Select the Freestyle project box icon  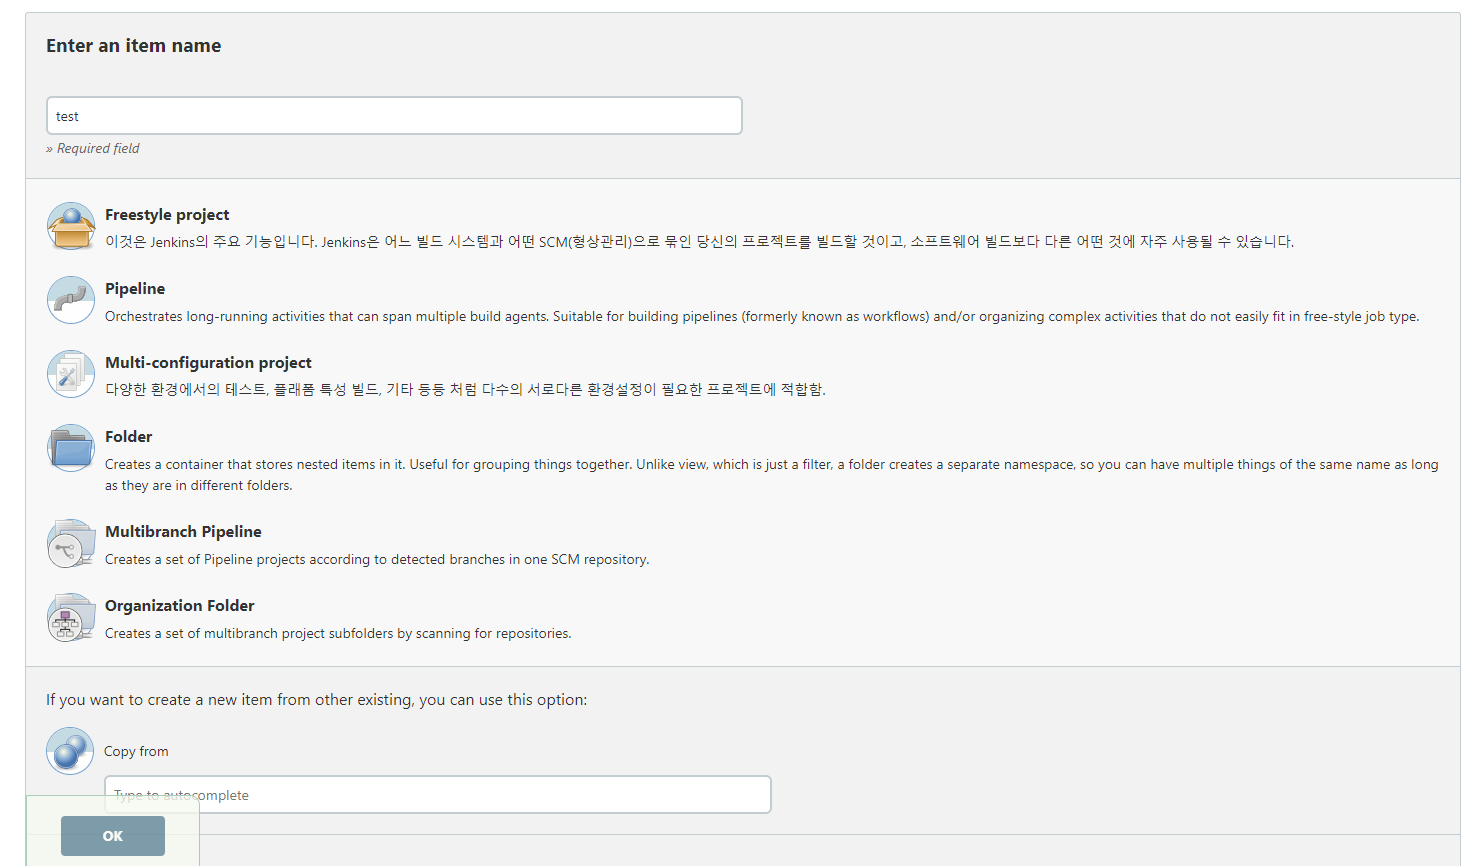click(71, 226)
